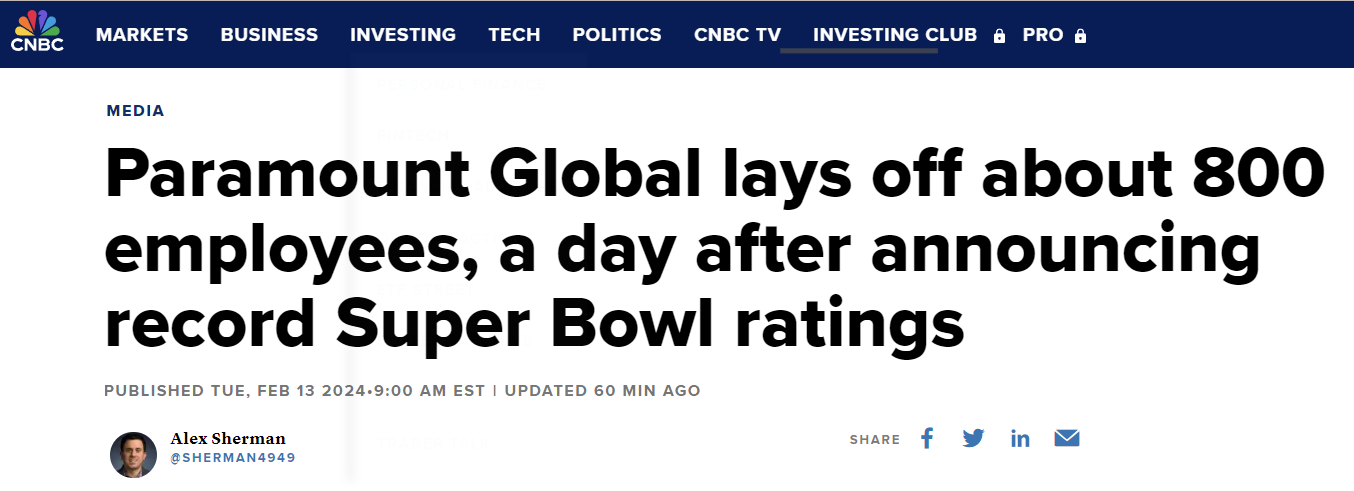Image resolution: width=1354 pixels, height=491 pixels.
Task: Share the article on Twitter
Action: tap(973, 438)
